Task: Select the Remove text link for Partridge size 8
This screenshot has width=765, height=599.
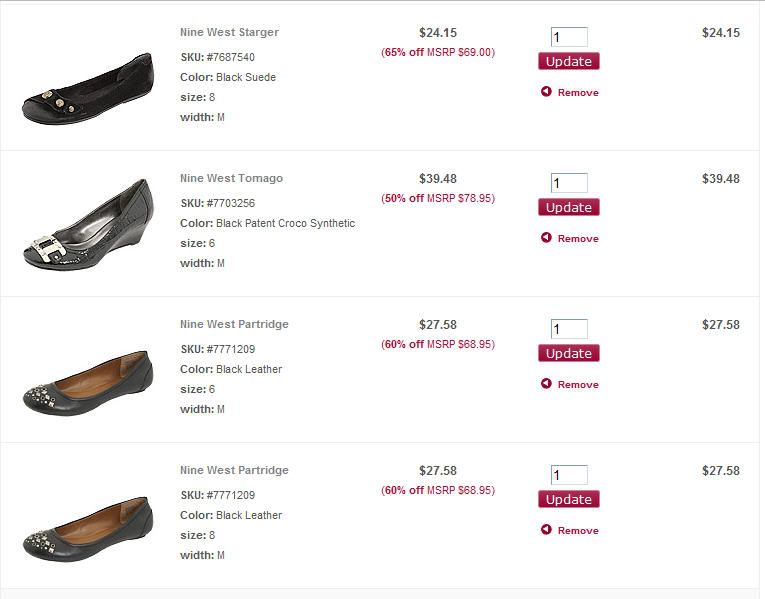Action: pyautogui.click(x=578, y=530)
